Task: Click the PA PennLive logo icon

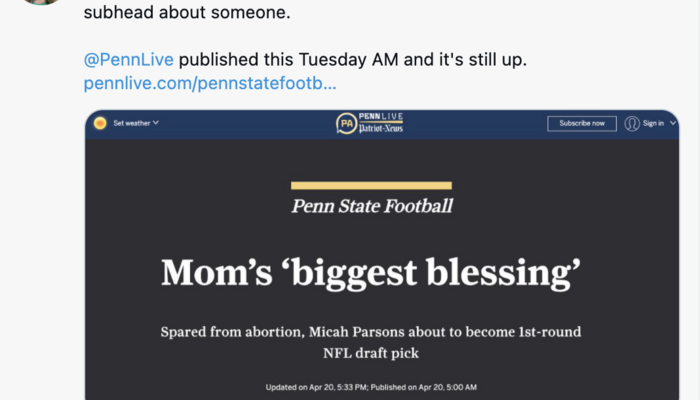Action: 346,124
